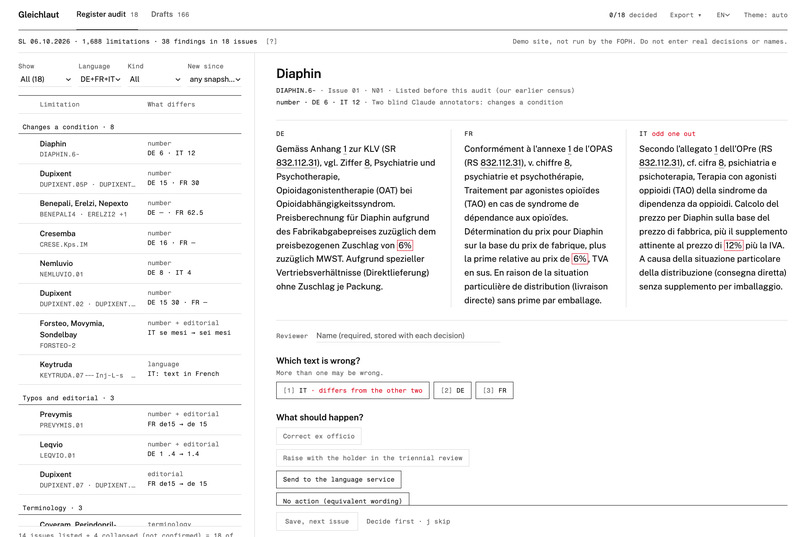Click Save, next issue button
The image size is (806, 537).
tap(317, 521)
